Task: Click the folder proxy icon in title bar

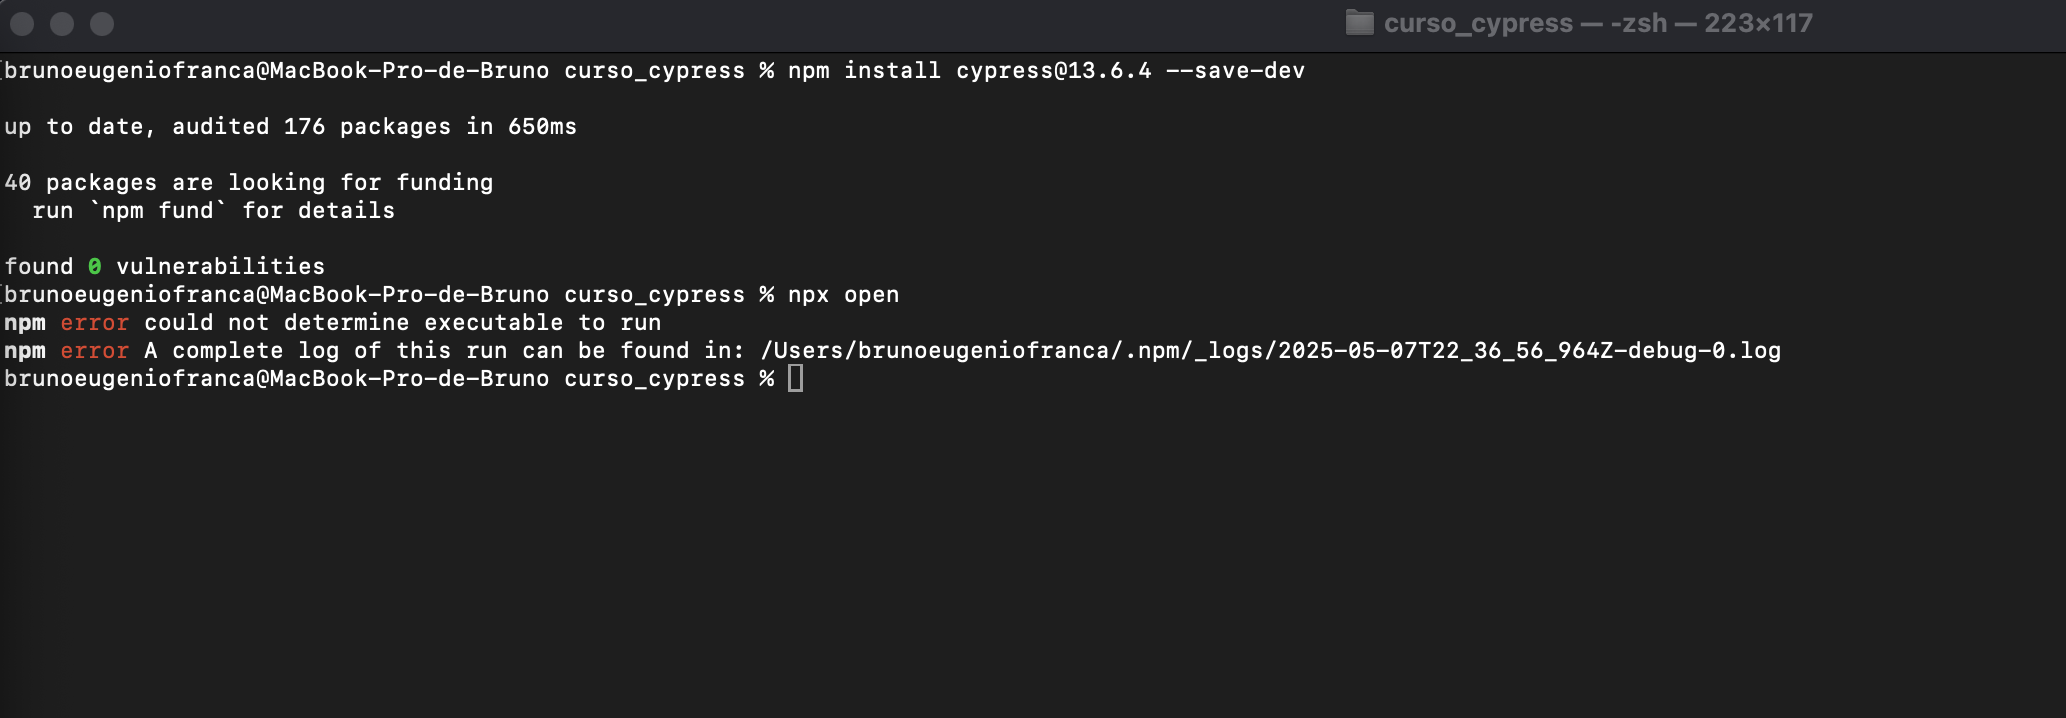Action: [1359, 23]
